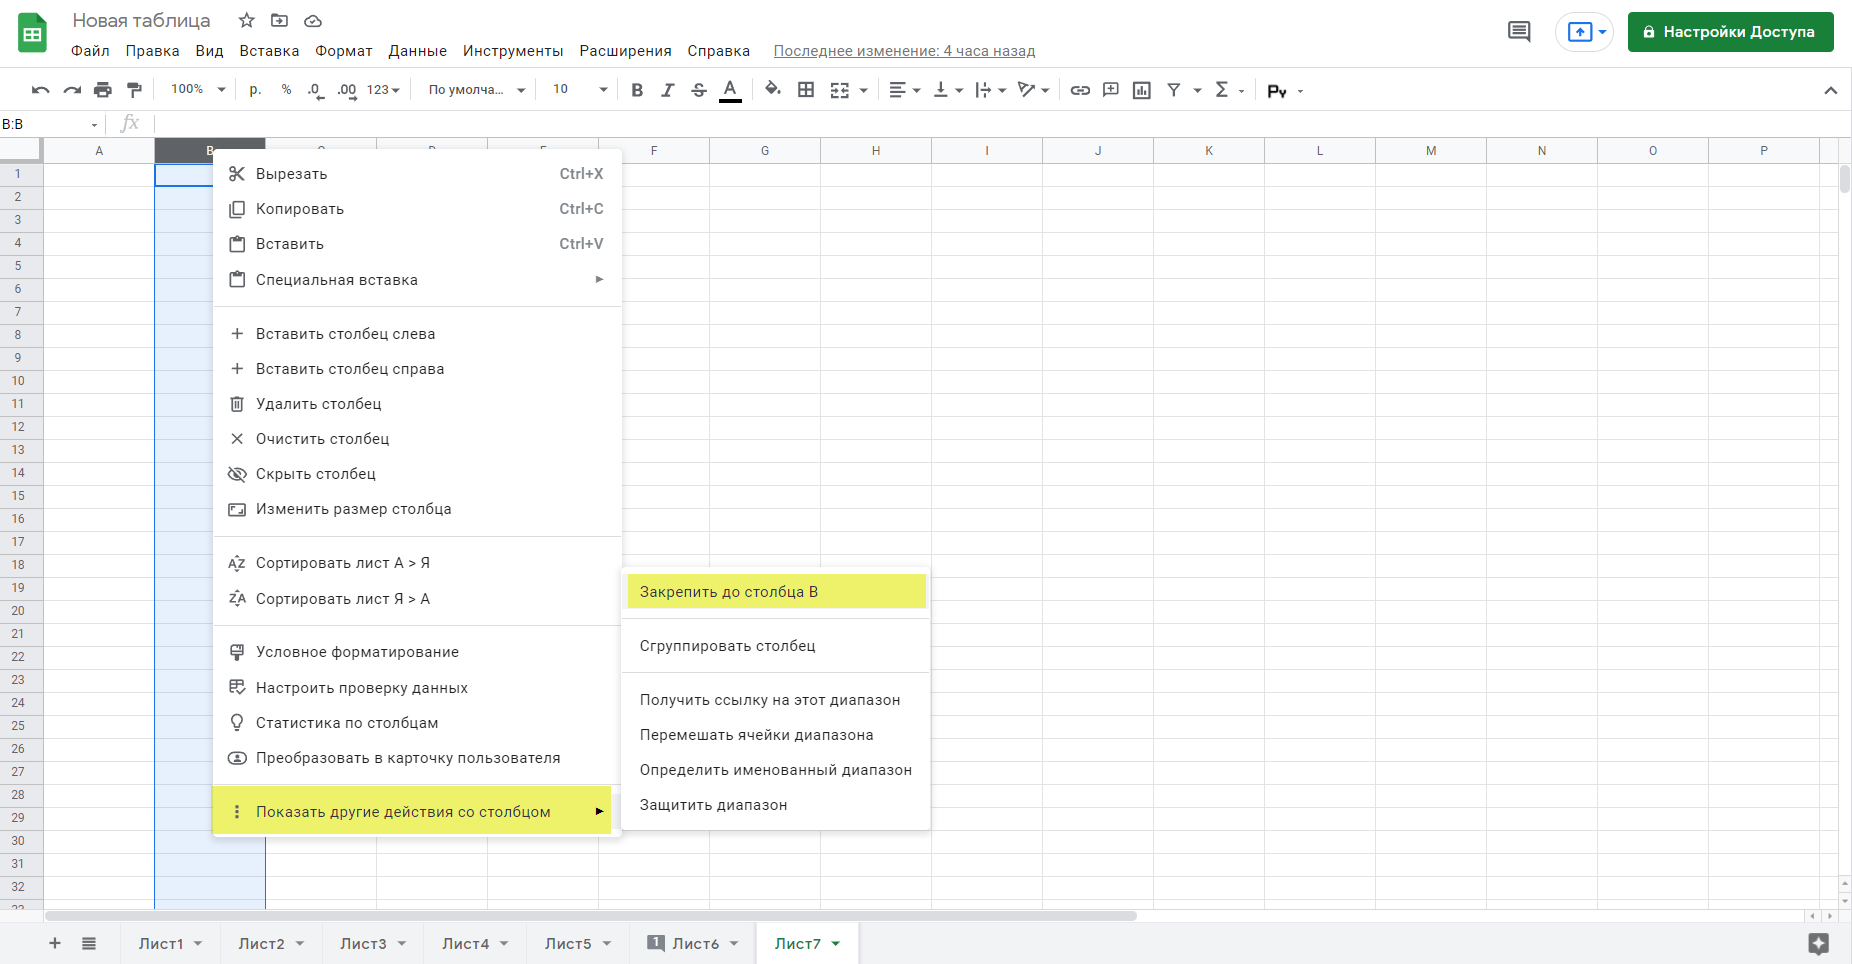Increase decimal places
The image size is (1852, 964).
click(x=346, y=90)
